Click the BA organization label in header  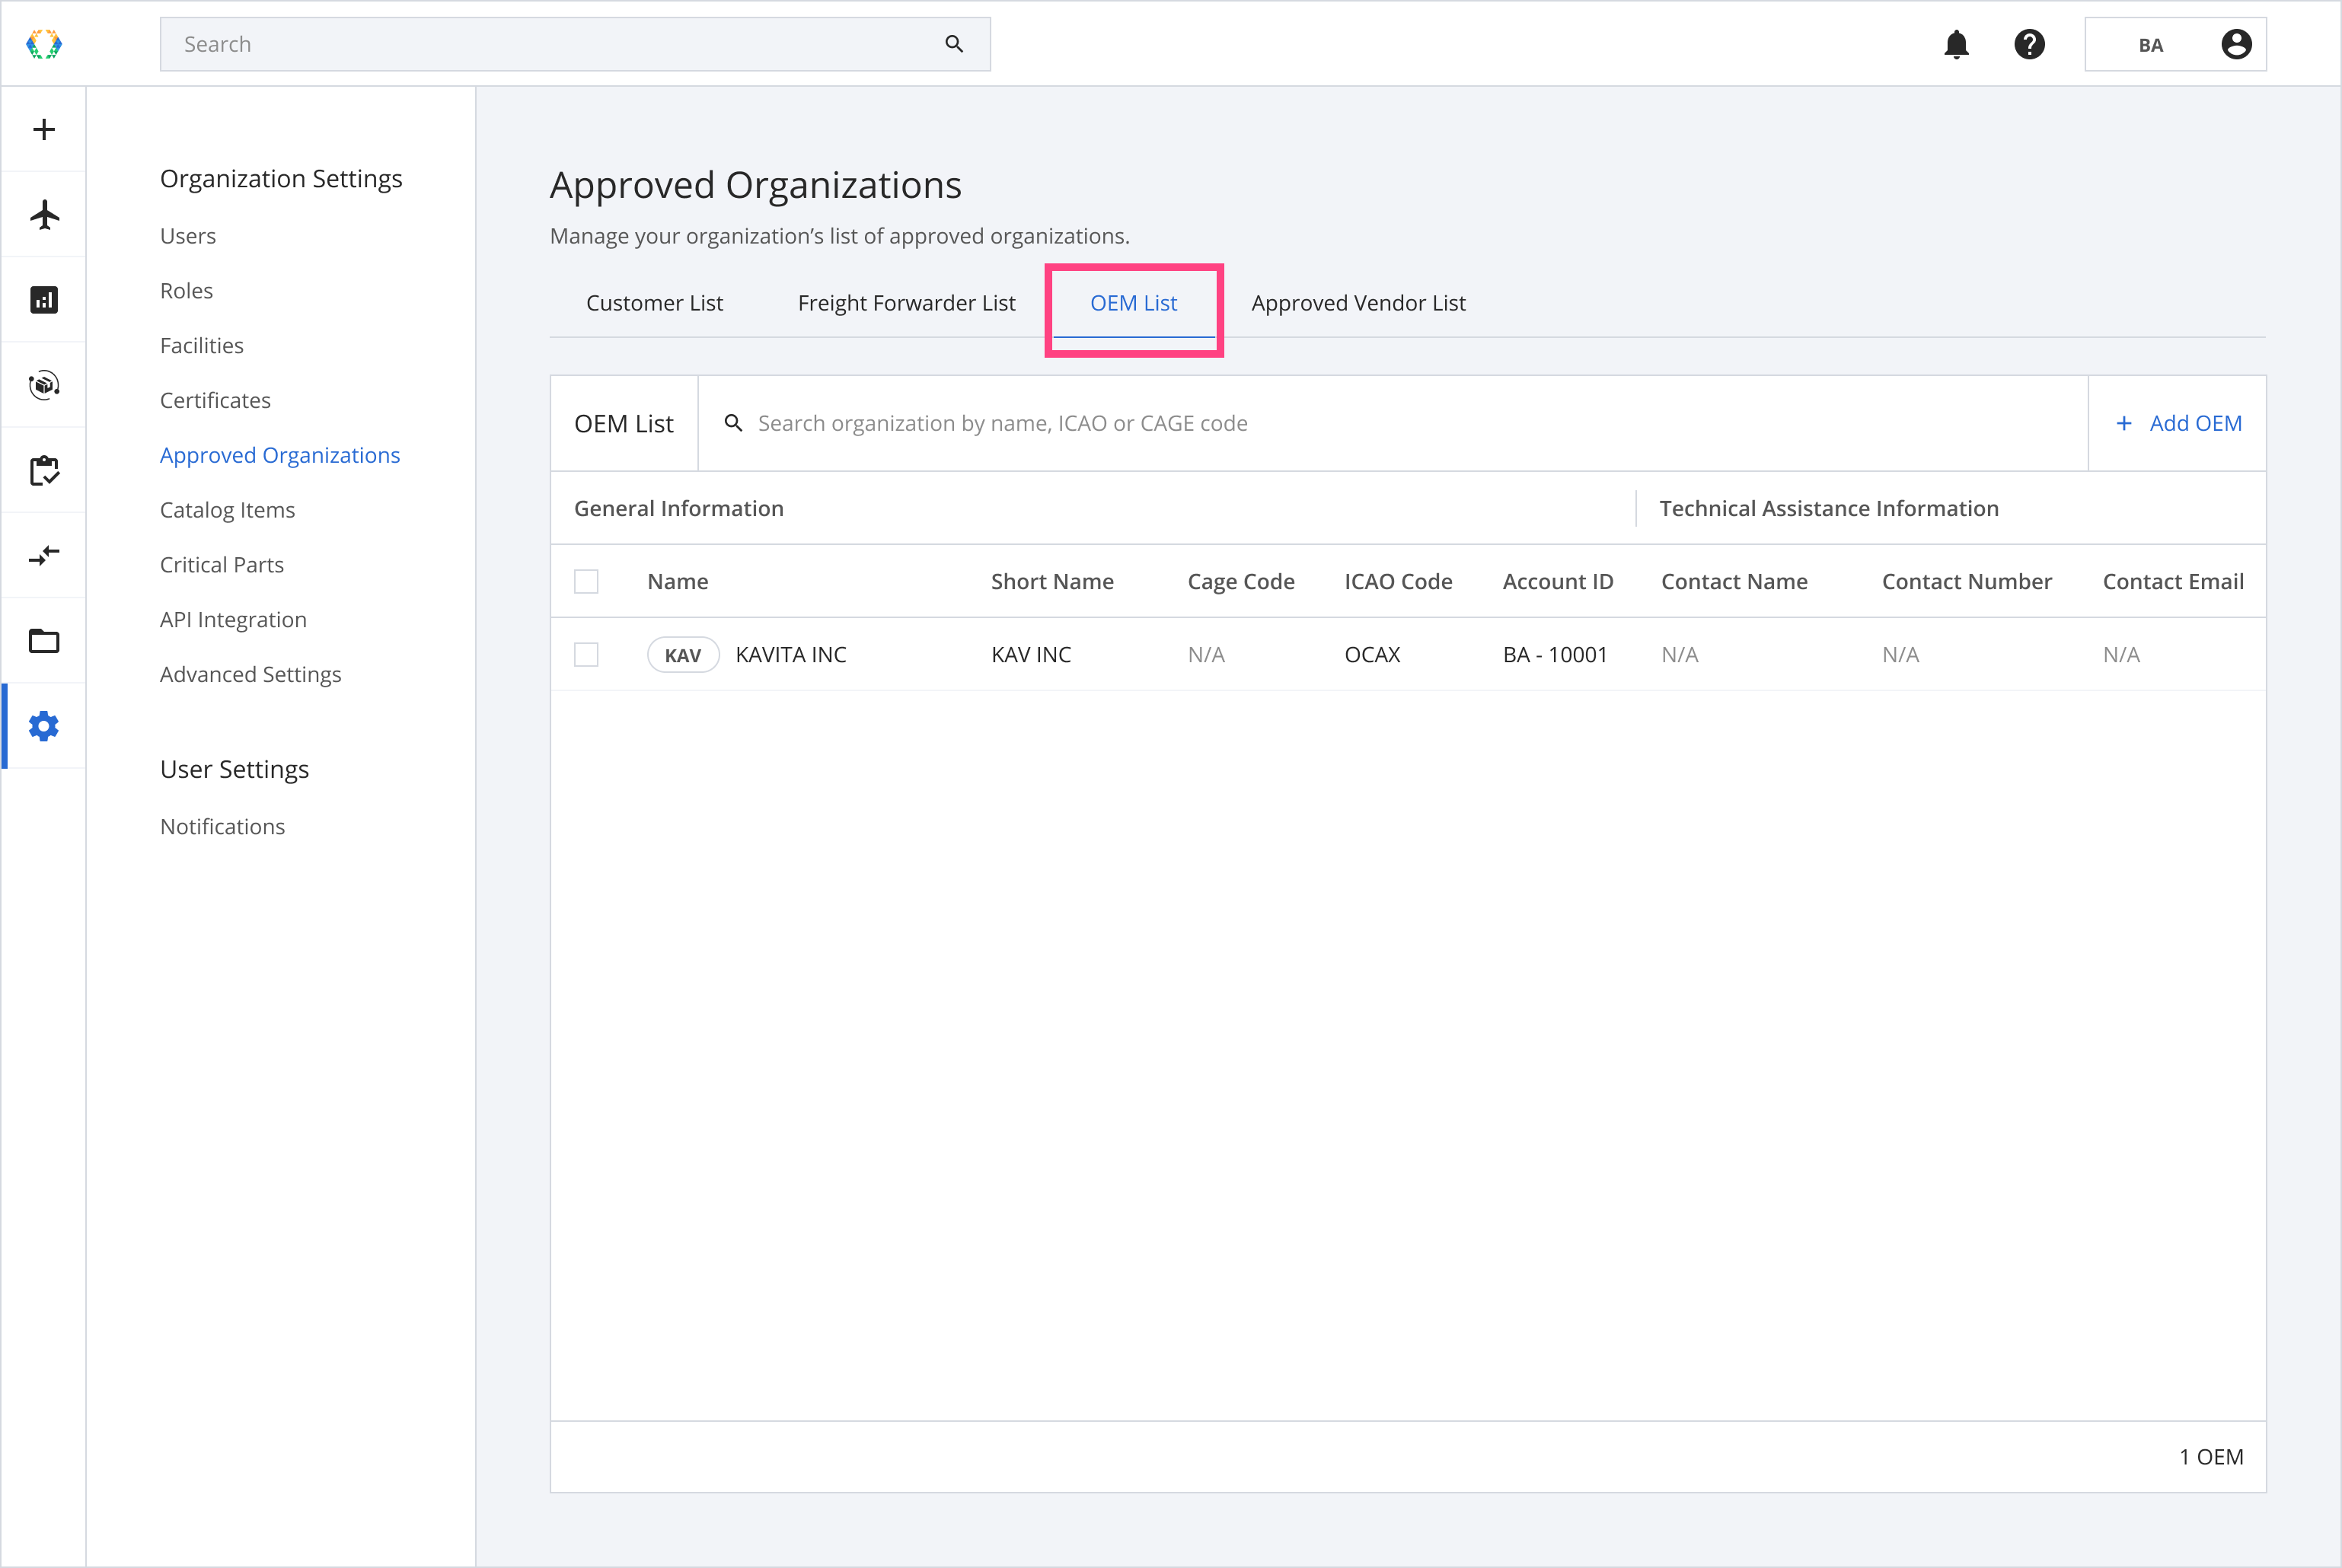(x=2150, y=45)
